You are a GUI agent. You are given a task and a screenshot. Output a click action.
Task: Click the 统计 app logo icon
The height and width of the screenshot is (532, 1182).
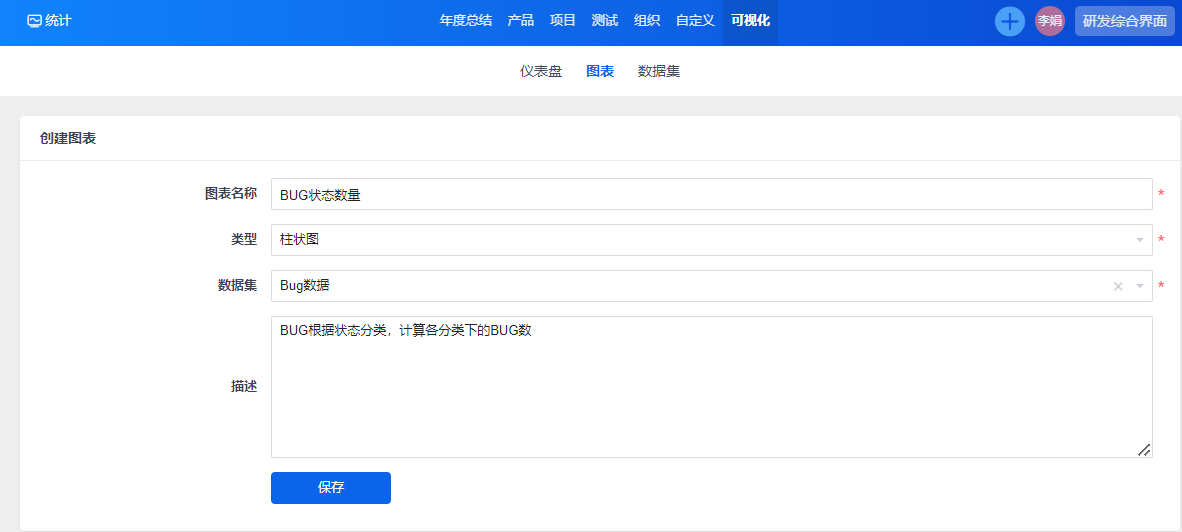click(34, 20)
